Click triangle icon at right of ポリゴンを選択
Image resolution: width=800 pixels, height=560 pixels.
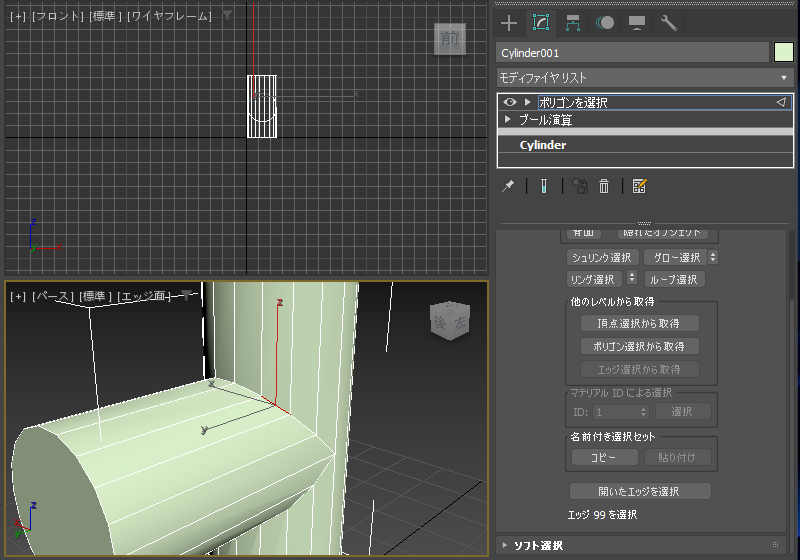click(781, 102)
